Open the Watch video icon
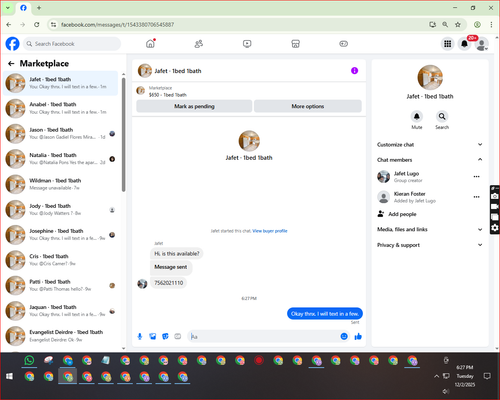This screenshot has height=400, width=500. click(247, 44)
